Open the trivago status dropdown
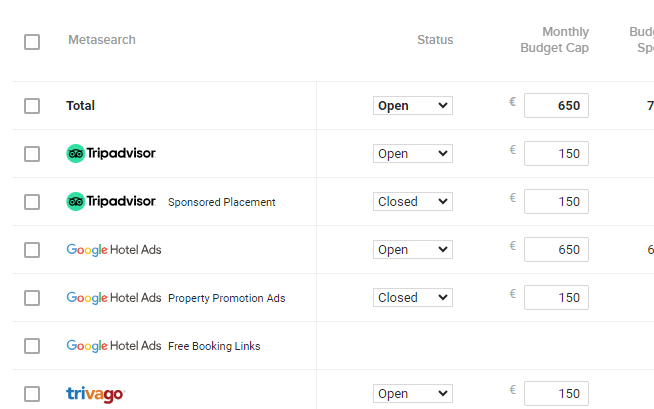The height and width of the screenshot is (409, 654). [x=412, y=394]
